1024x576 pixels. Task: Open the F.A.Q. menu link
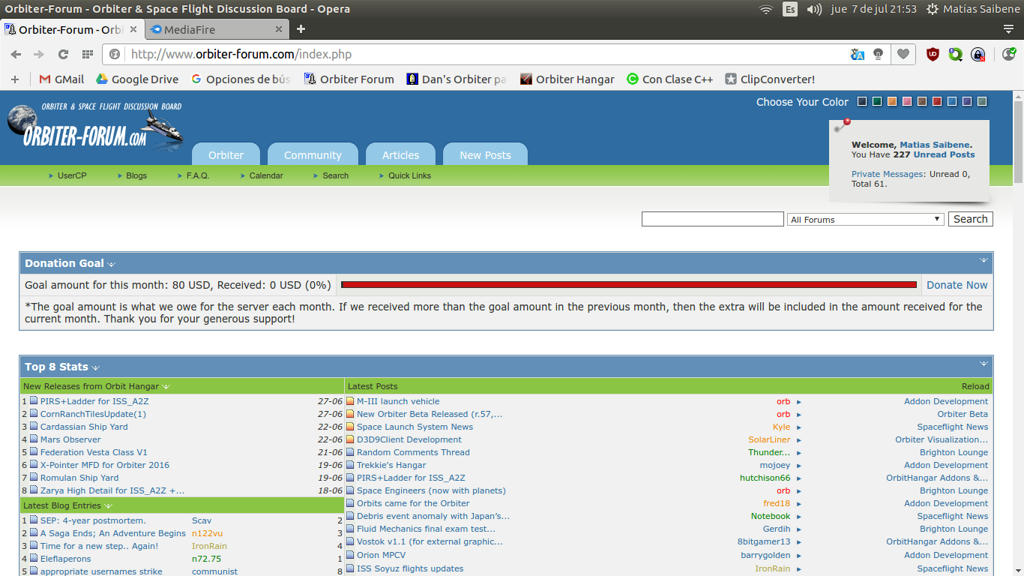coord(198,176)
